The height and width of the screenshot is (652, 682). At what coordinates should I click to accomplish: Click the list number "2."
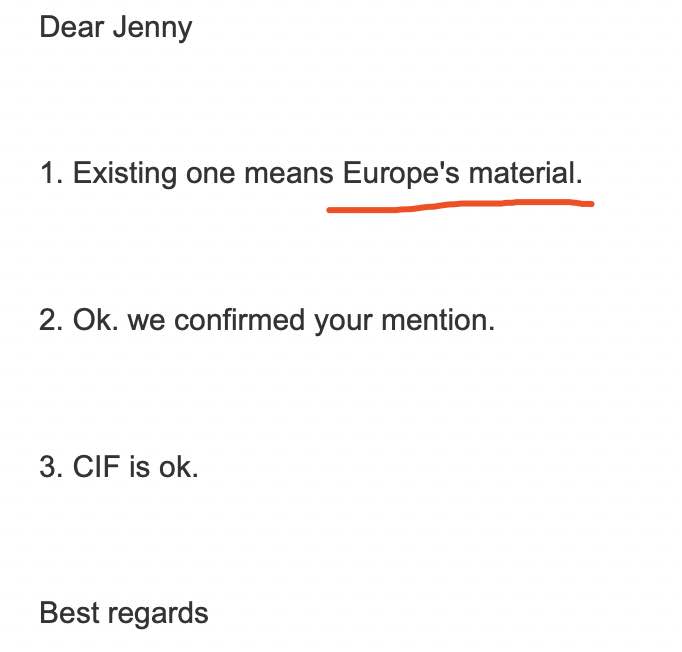[x=52, y=320]
